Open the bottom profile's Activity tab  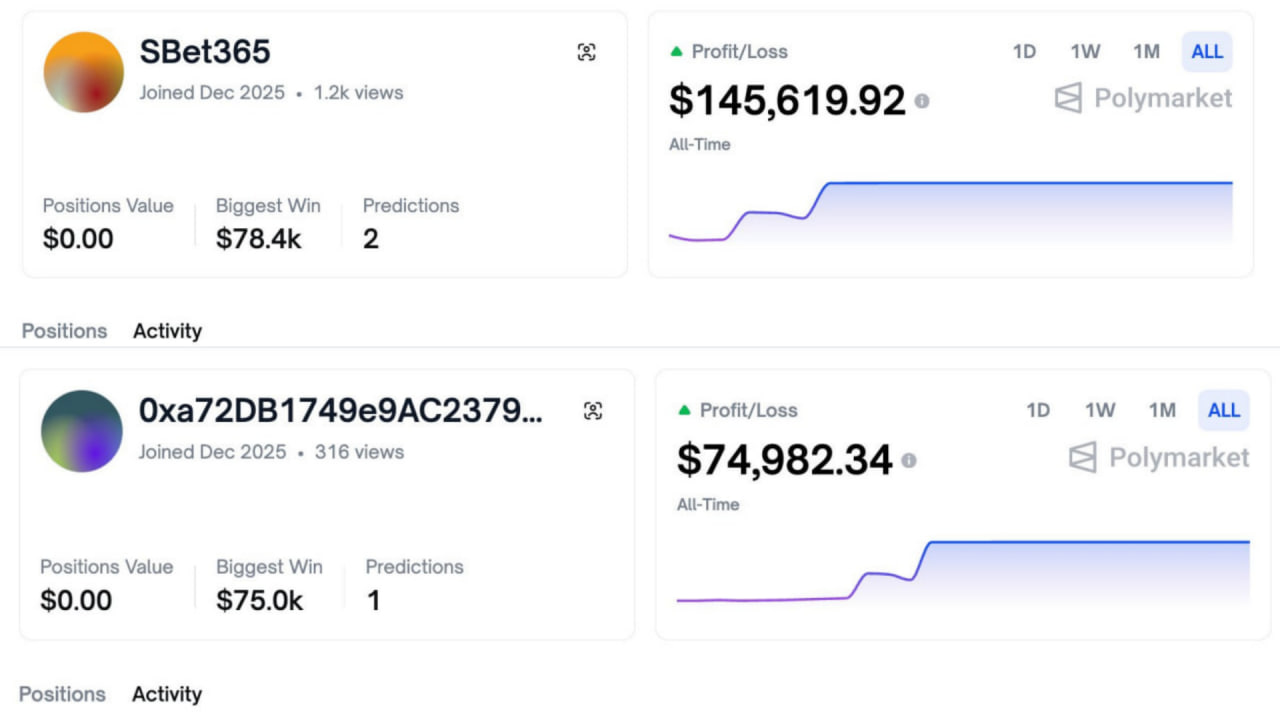pos(166,694)
